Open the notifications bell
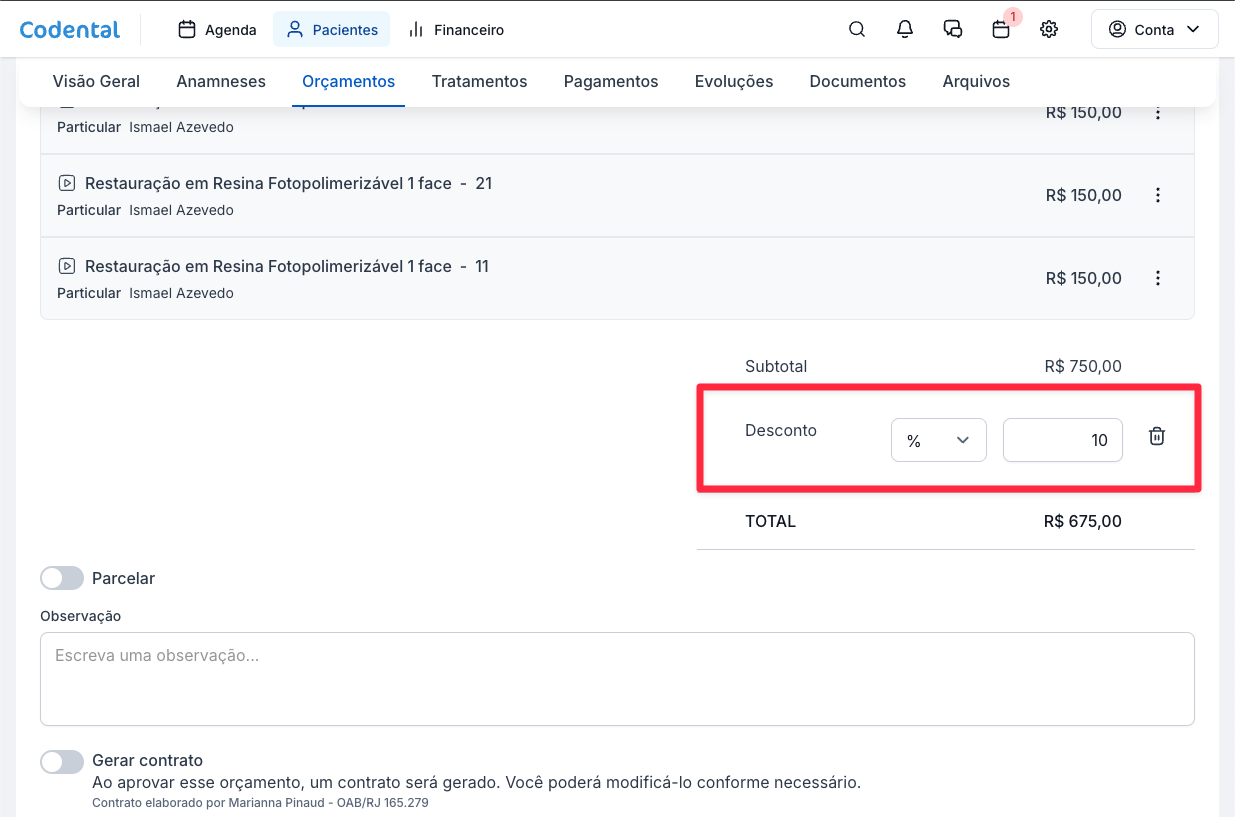The height and width of the screenshot is (817, 1235). click(x=905, y=30)
